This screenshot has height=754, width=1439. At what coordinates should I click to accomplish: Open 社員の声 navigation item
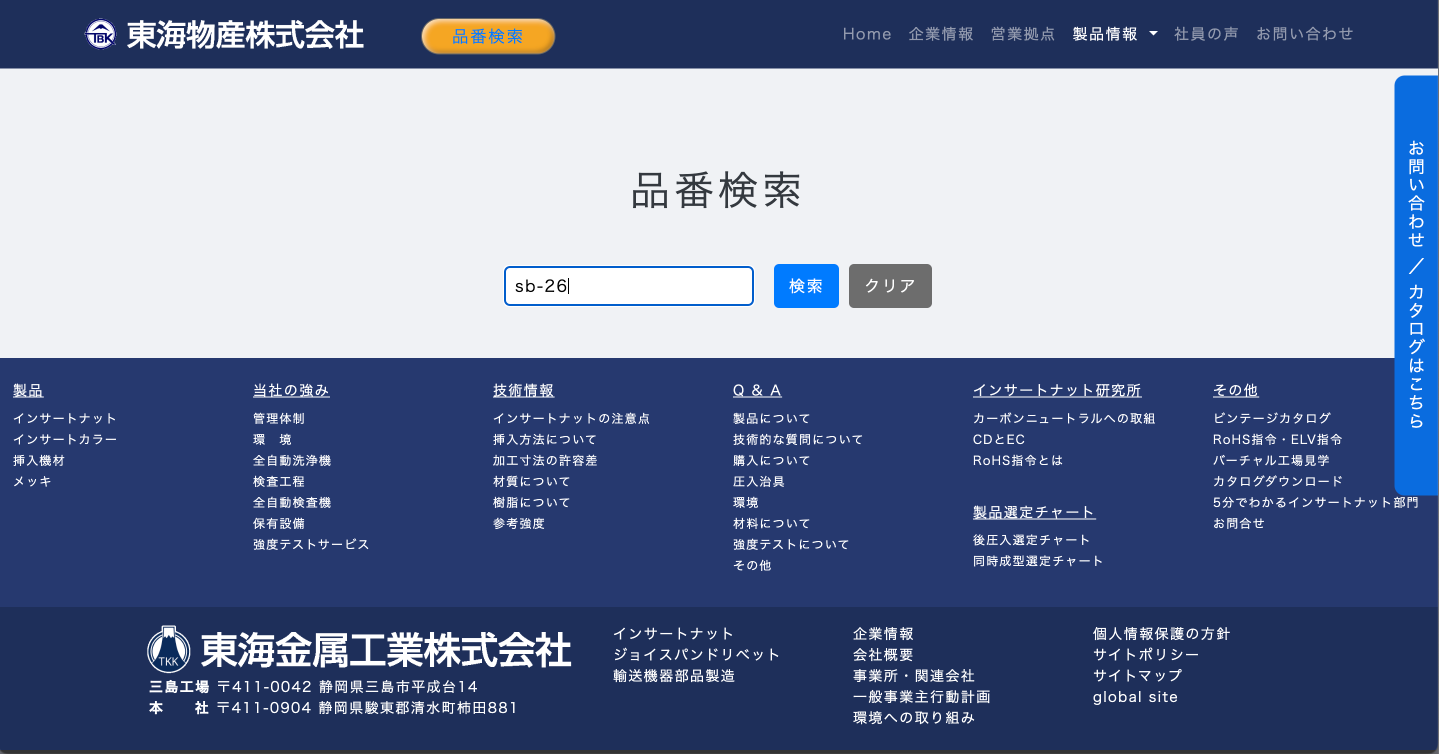pyautogui.click(x=1206, y=34)
